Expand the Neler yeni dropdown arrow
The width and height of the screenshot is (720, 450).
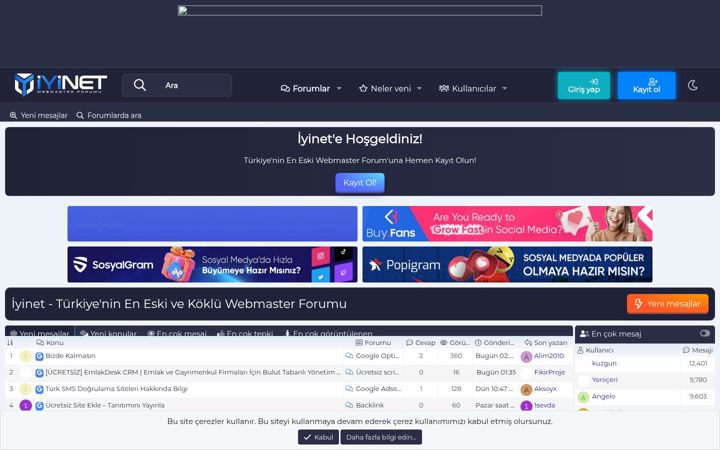[x=419, y=88]
